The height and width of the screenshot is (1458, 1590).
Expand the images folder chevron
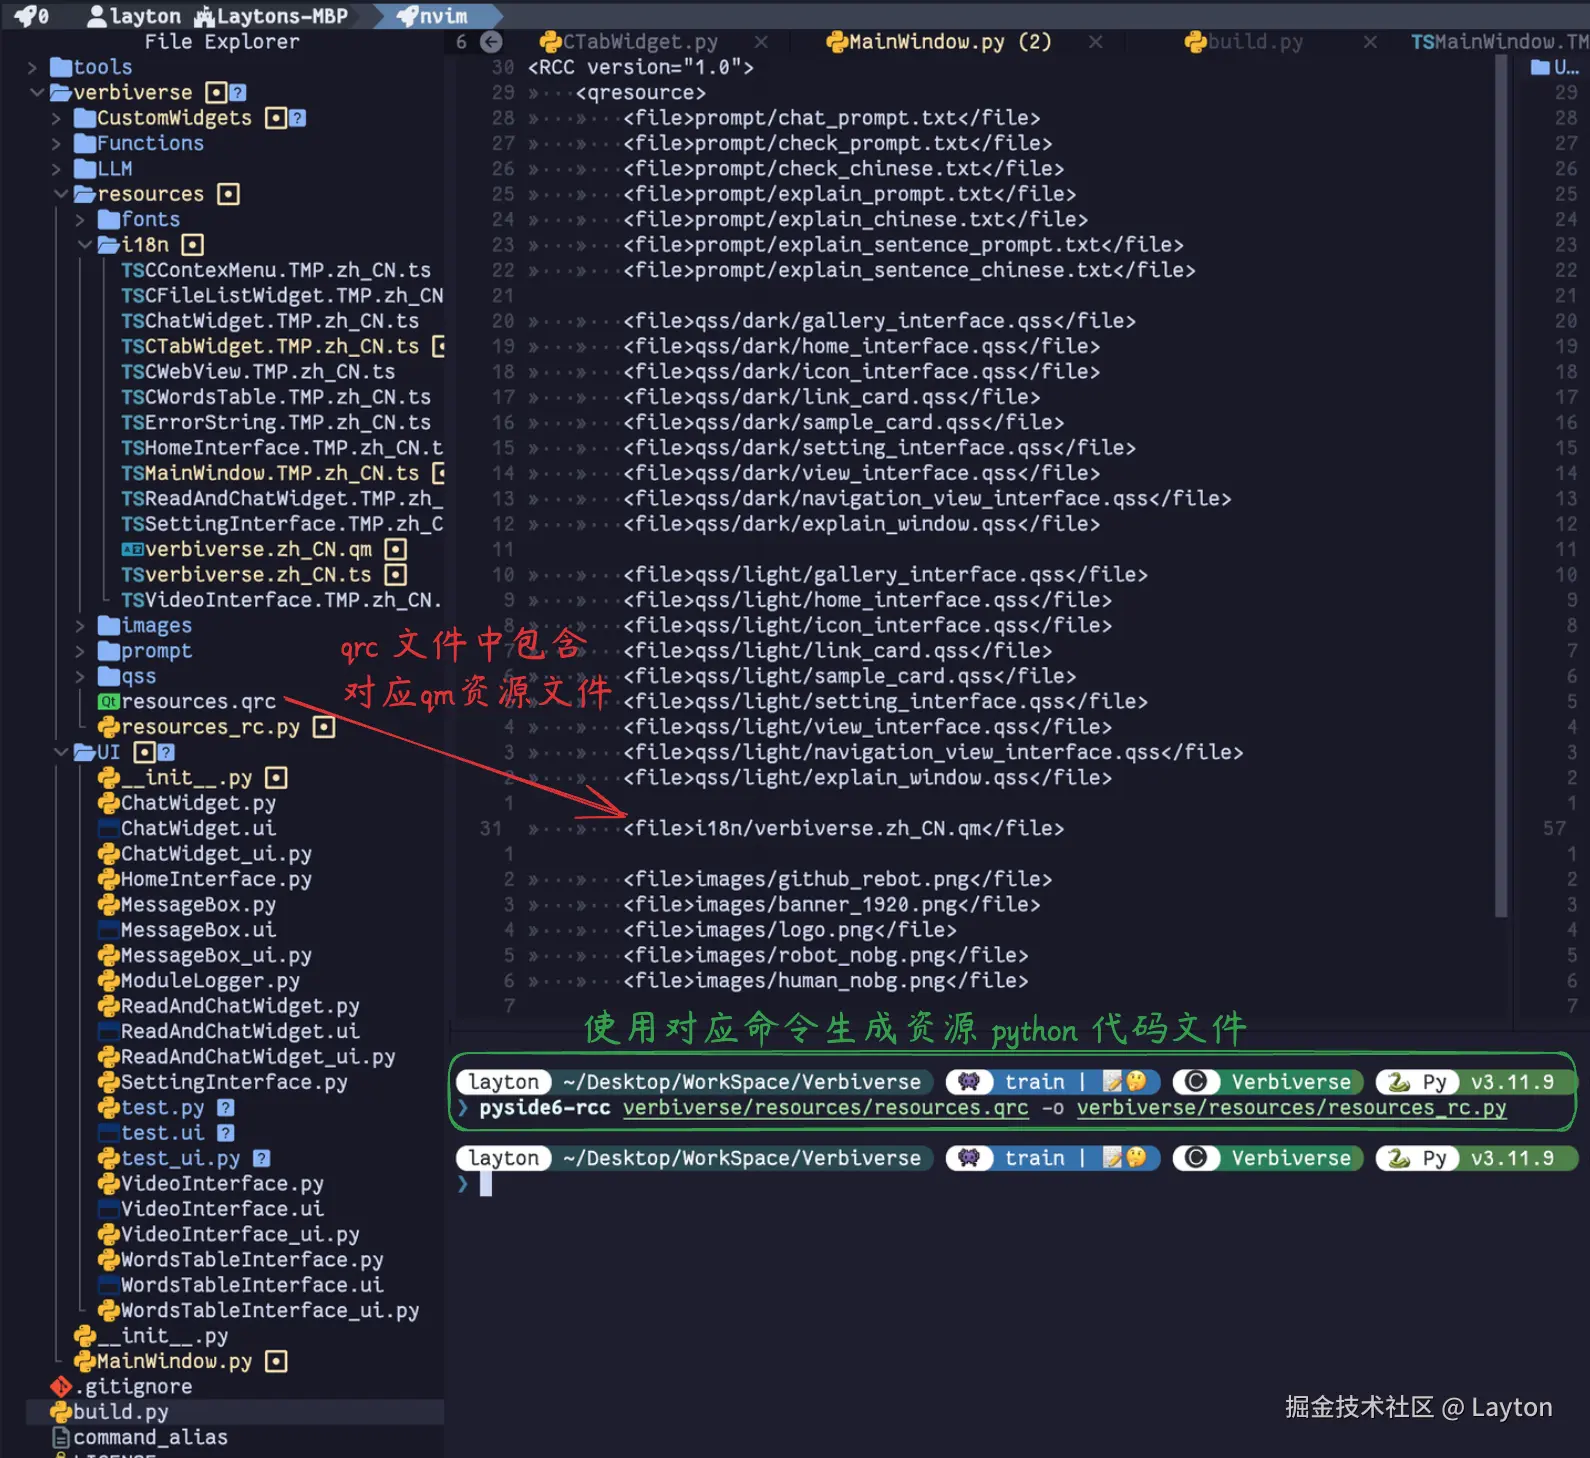[x=81, y=626]
